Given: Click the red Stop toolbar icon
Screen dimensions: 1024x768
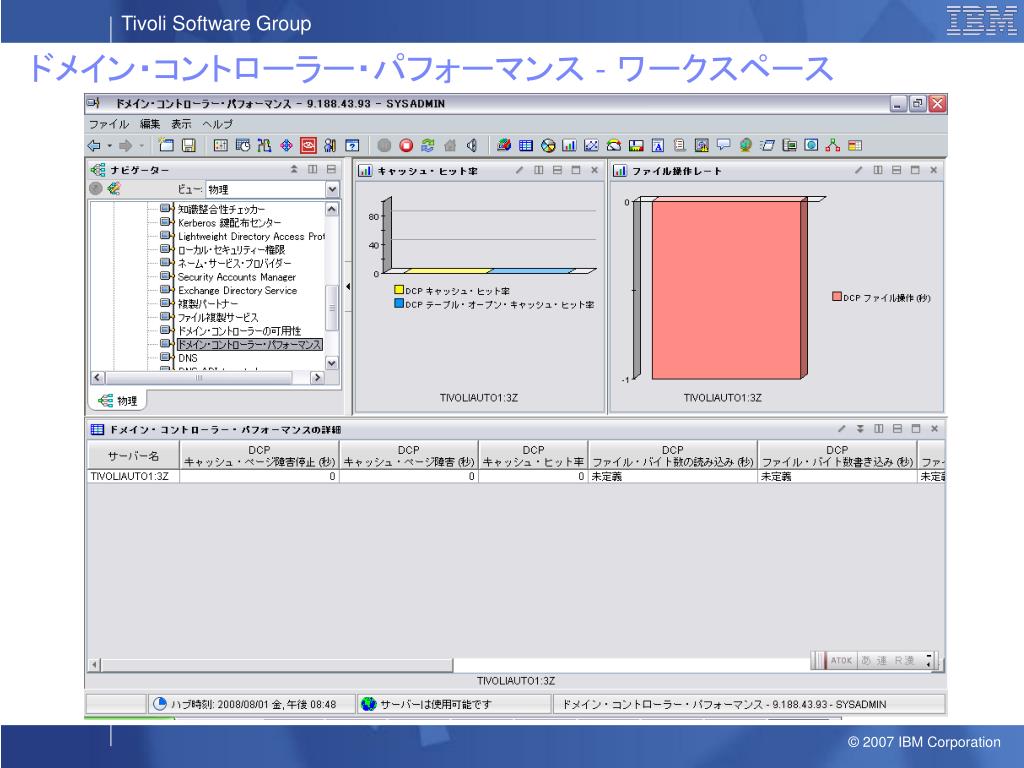Looking at the screenshot, I should click(406, 146).
